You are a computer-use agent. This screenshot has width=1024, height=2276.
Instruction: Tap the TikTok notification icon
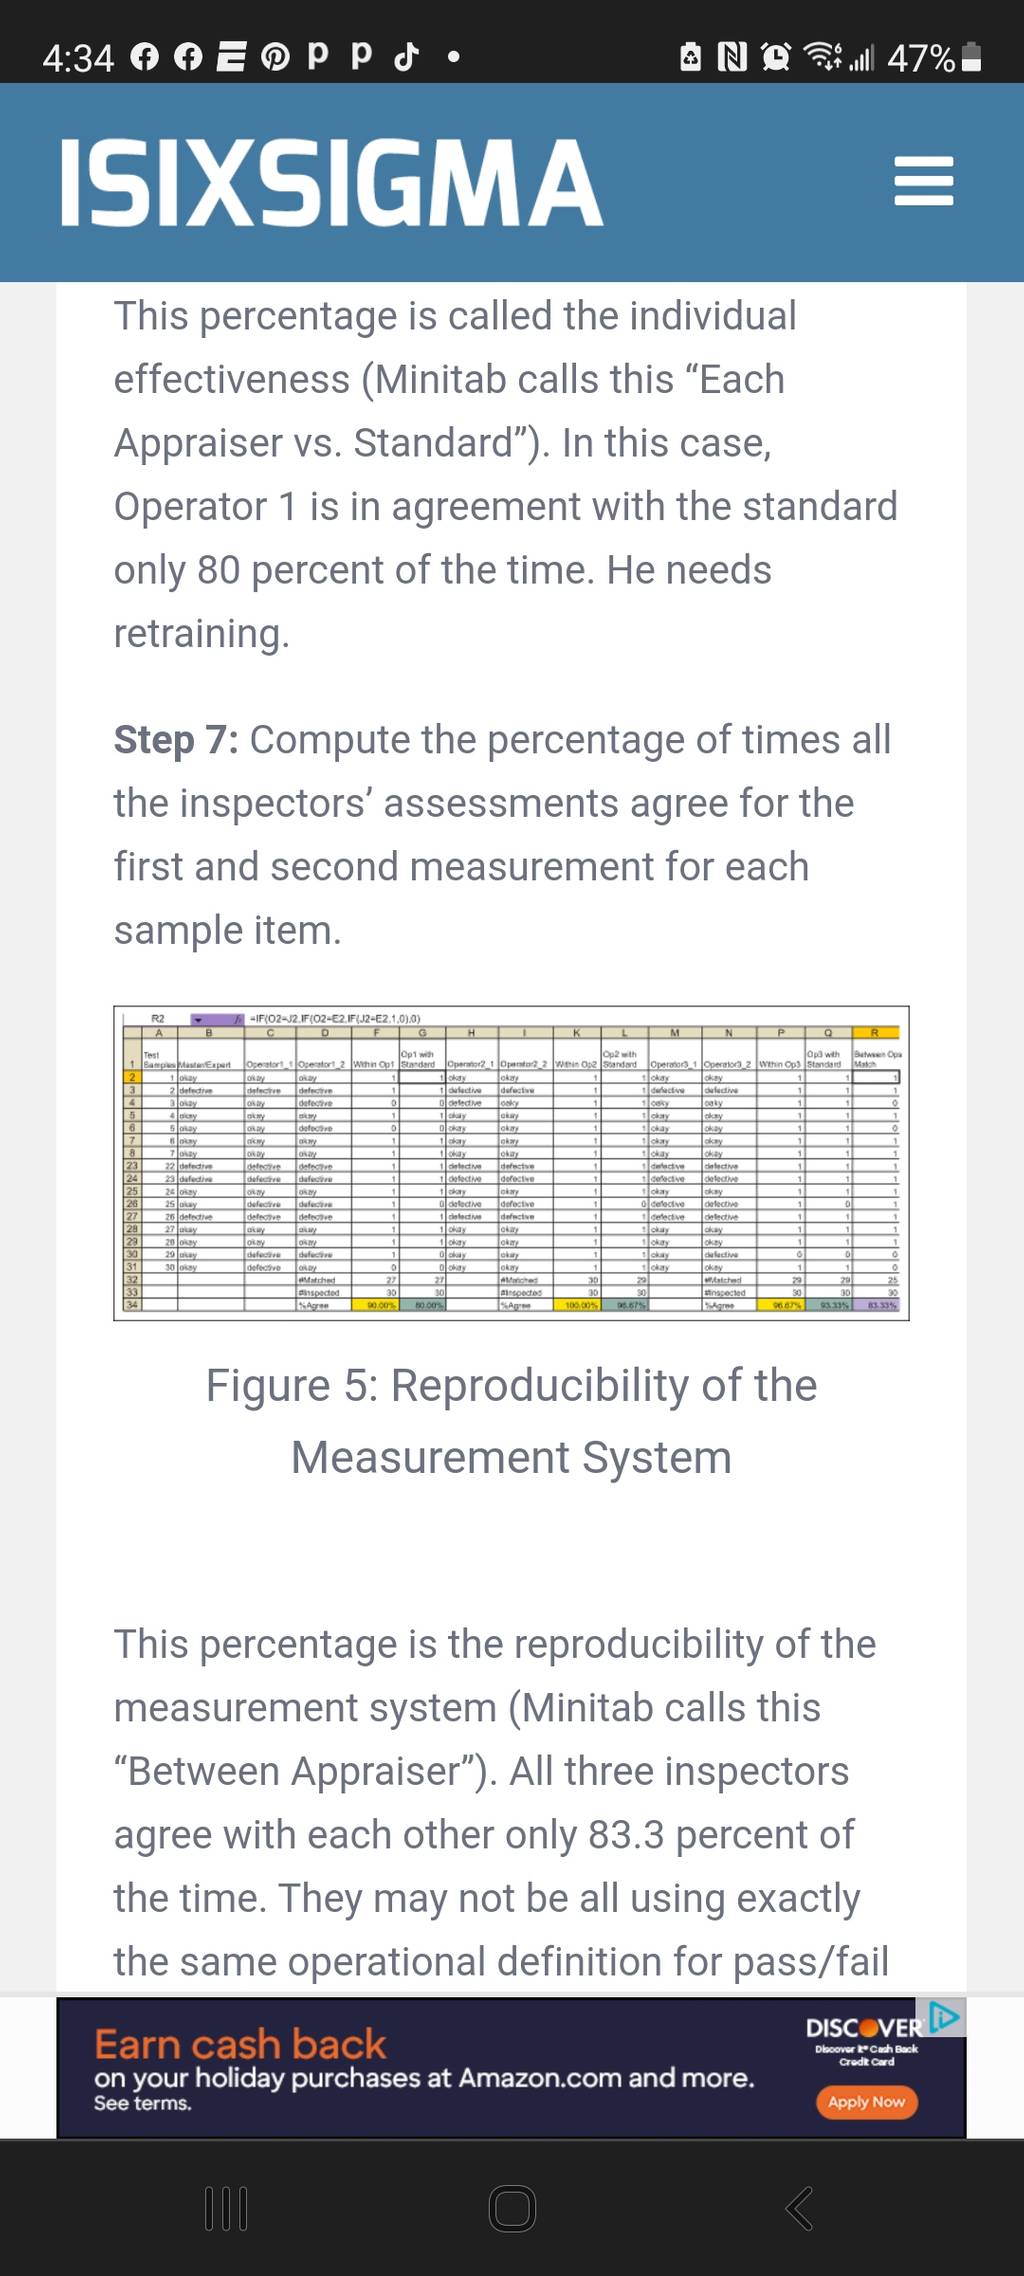point(406,57)
